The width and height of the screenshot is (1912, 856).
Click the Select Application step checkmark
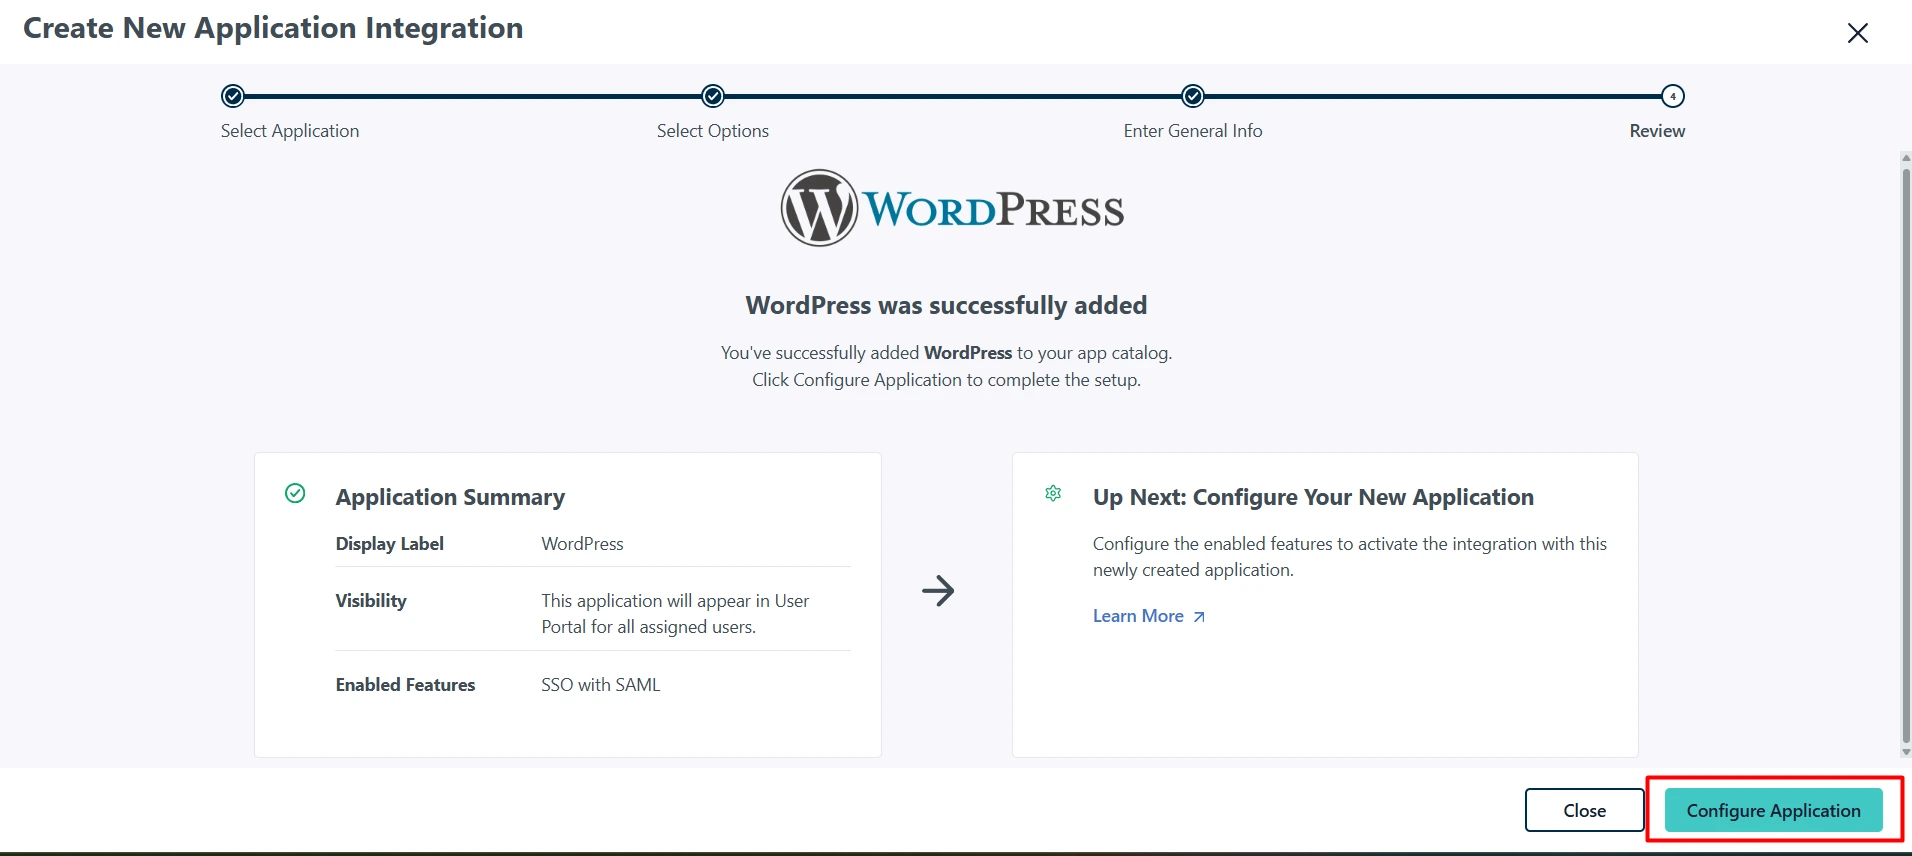coord(233,96)
